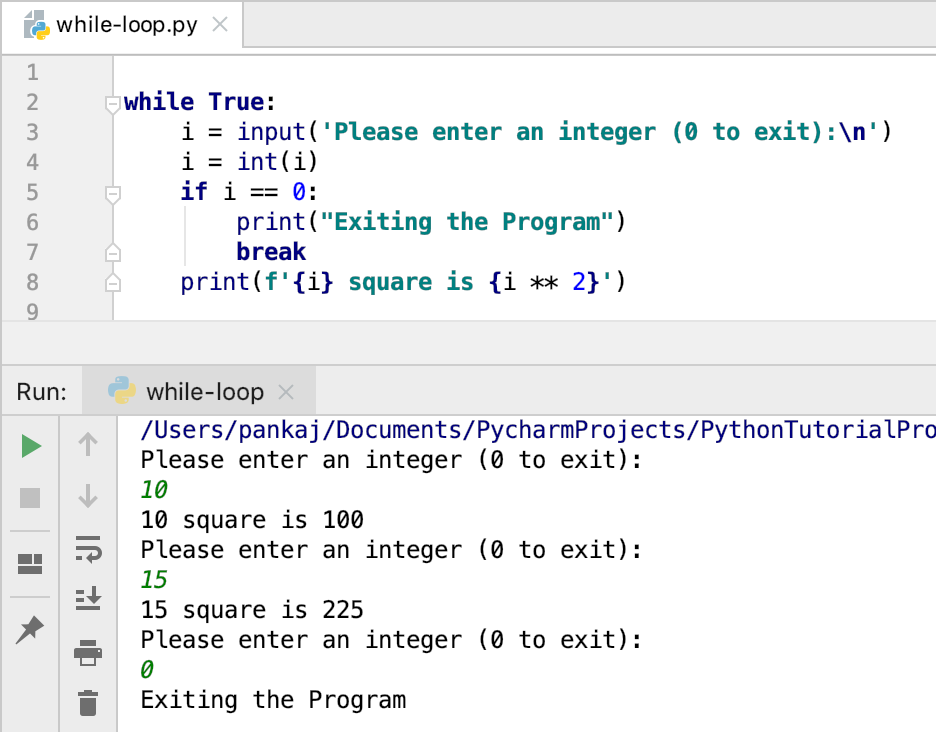Image resolution: width=936 pixels, height=732 pixels.
Task: Open the restore layout icon in Run panel
Action: point(30,564)
